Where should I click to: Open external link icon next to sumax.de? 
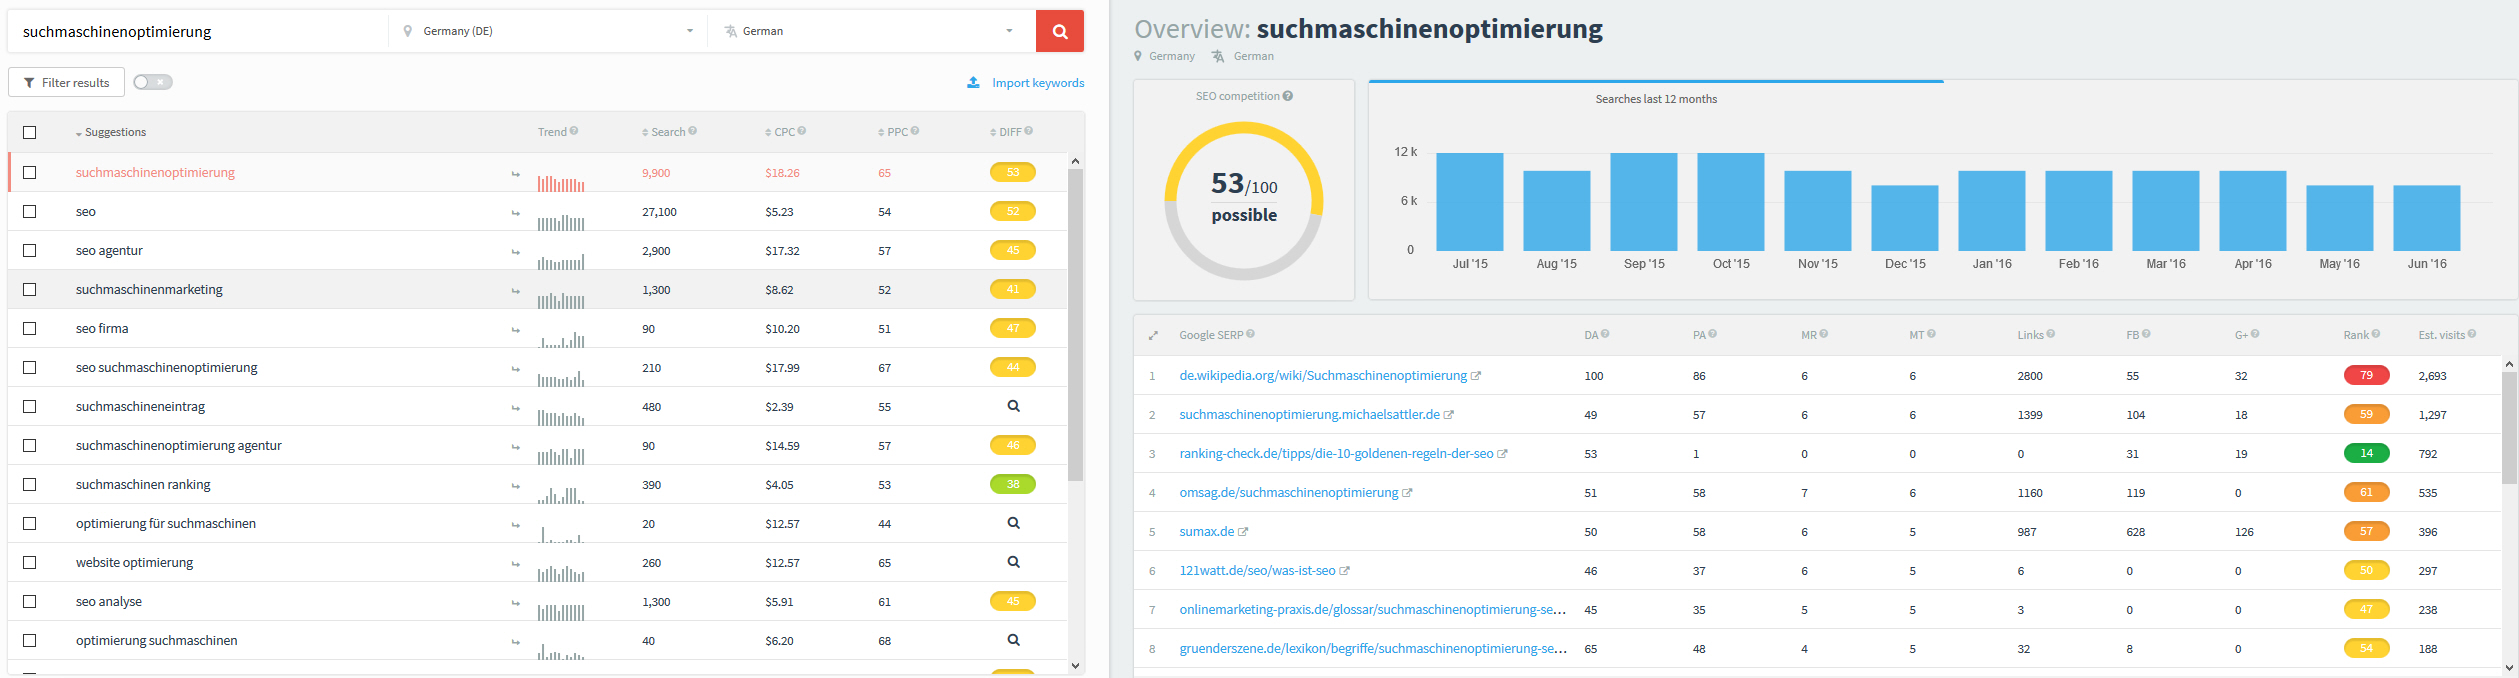coord(1243,532)
